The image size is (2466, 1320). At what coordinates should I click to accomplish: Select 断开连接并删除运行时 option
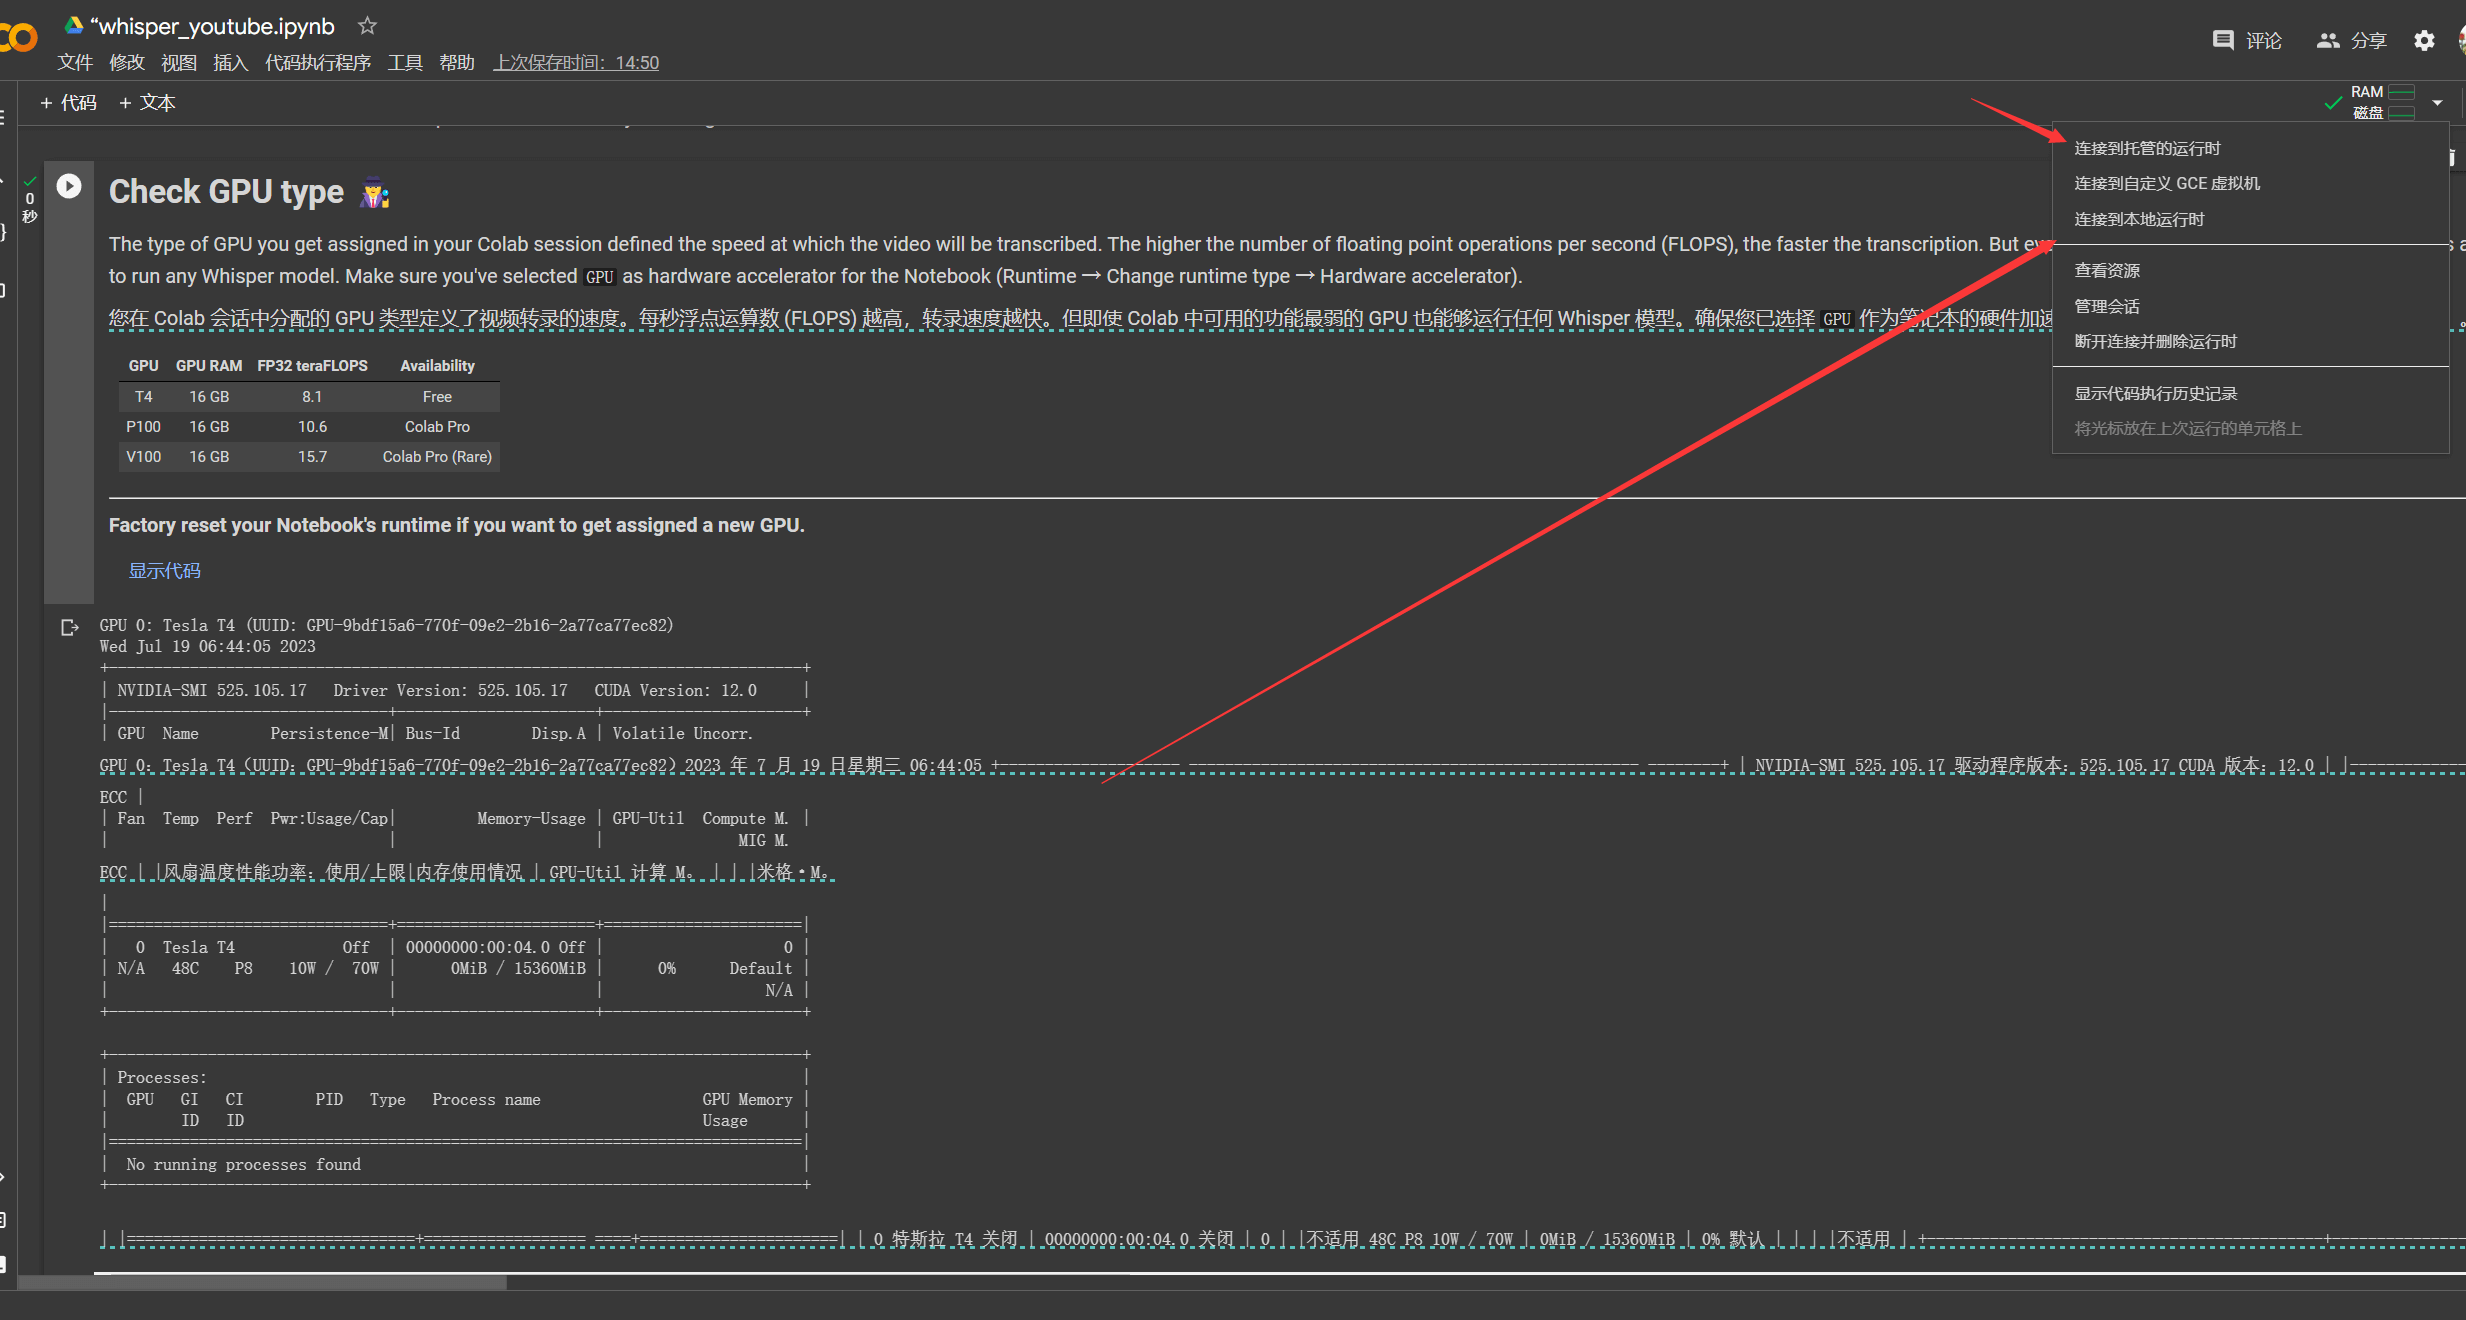2154,341
